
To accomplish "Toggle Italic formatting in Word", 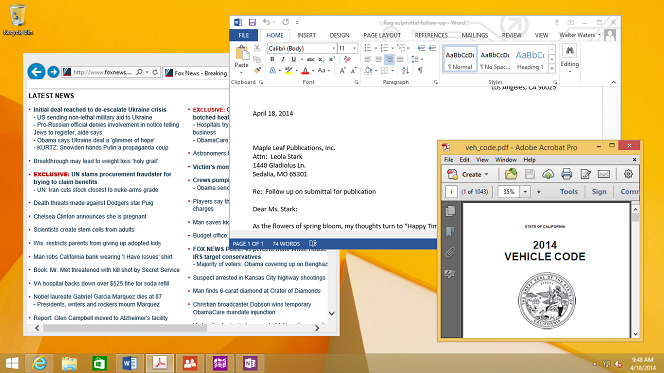I will (x=283, y=59).
